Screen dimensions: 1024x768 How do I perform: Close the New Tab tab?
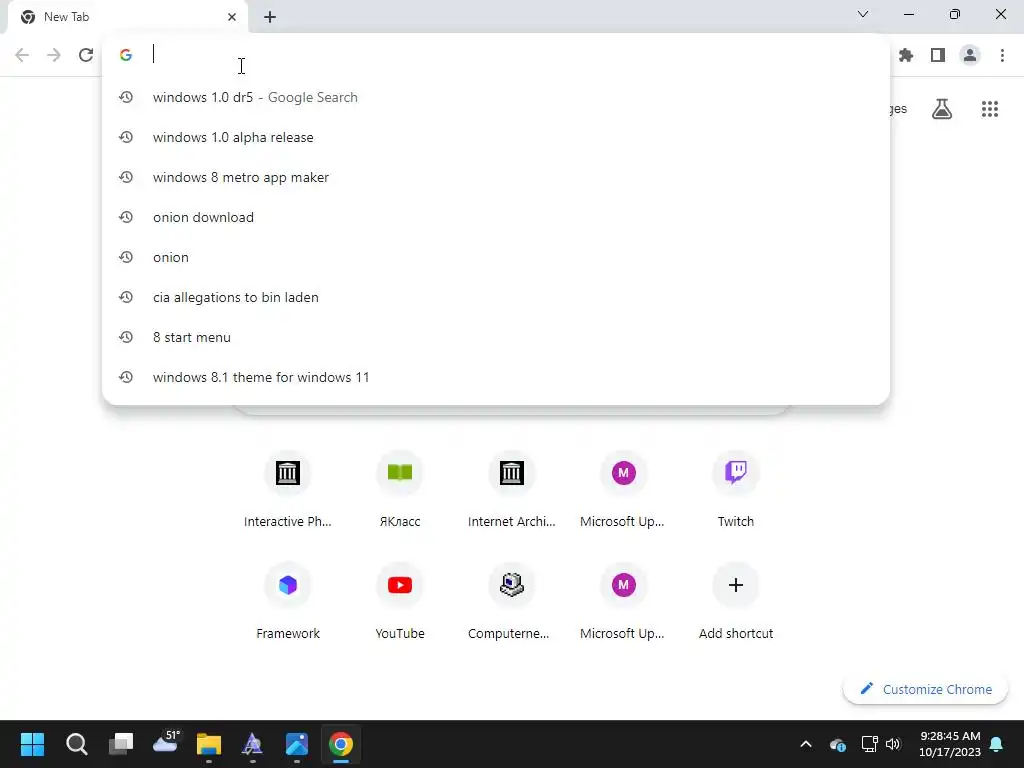232,17
